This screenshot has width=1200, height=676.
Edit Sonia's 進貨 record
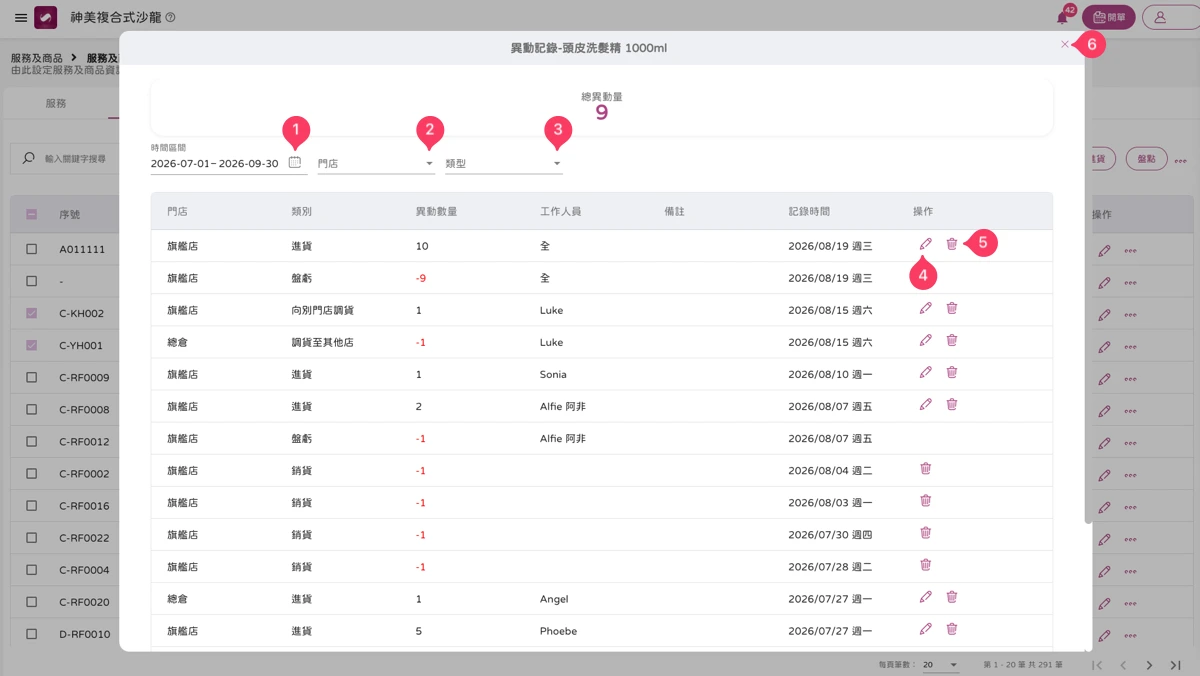(x=926, y=372)
